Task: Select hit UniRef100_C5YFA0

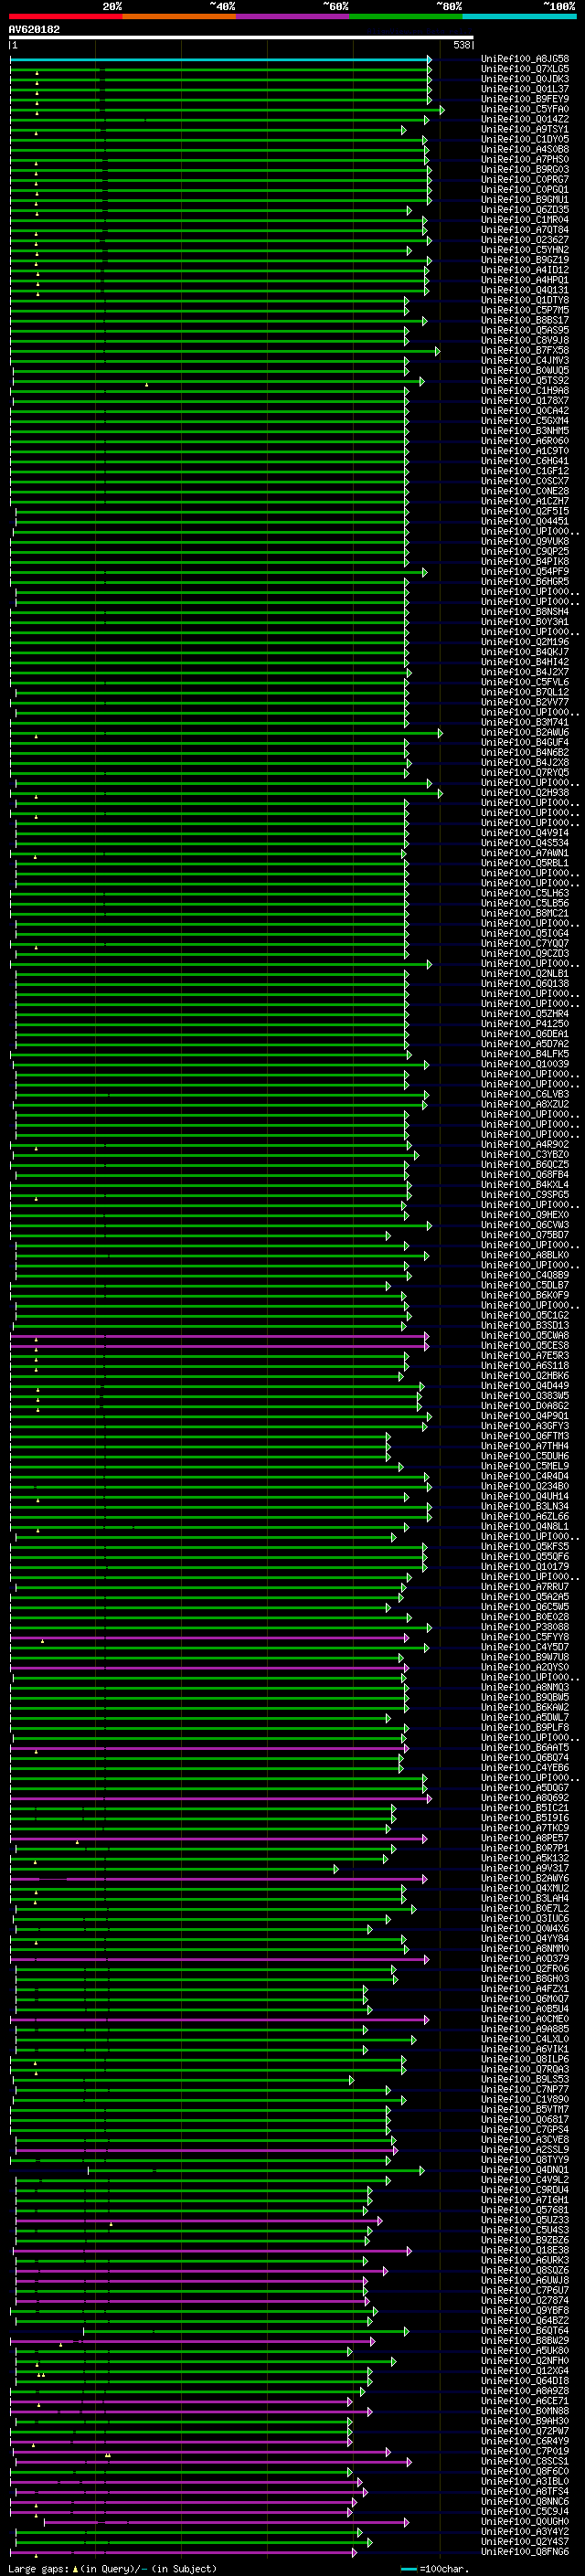Action: [525, 109]
